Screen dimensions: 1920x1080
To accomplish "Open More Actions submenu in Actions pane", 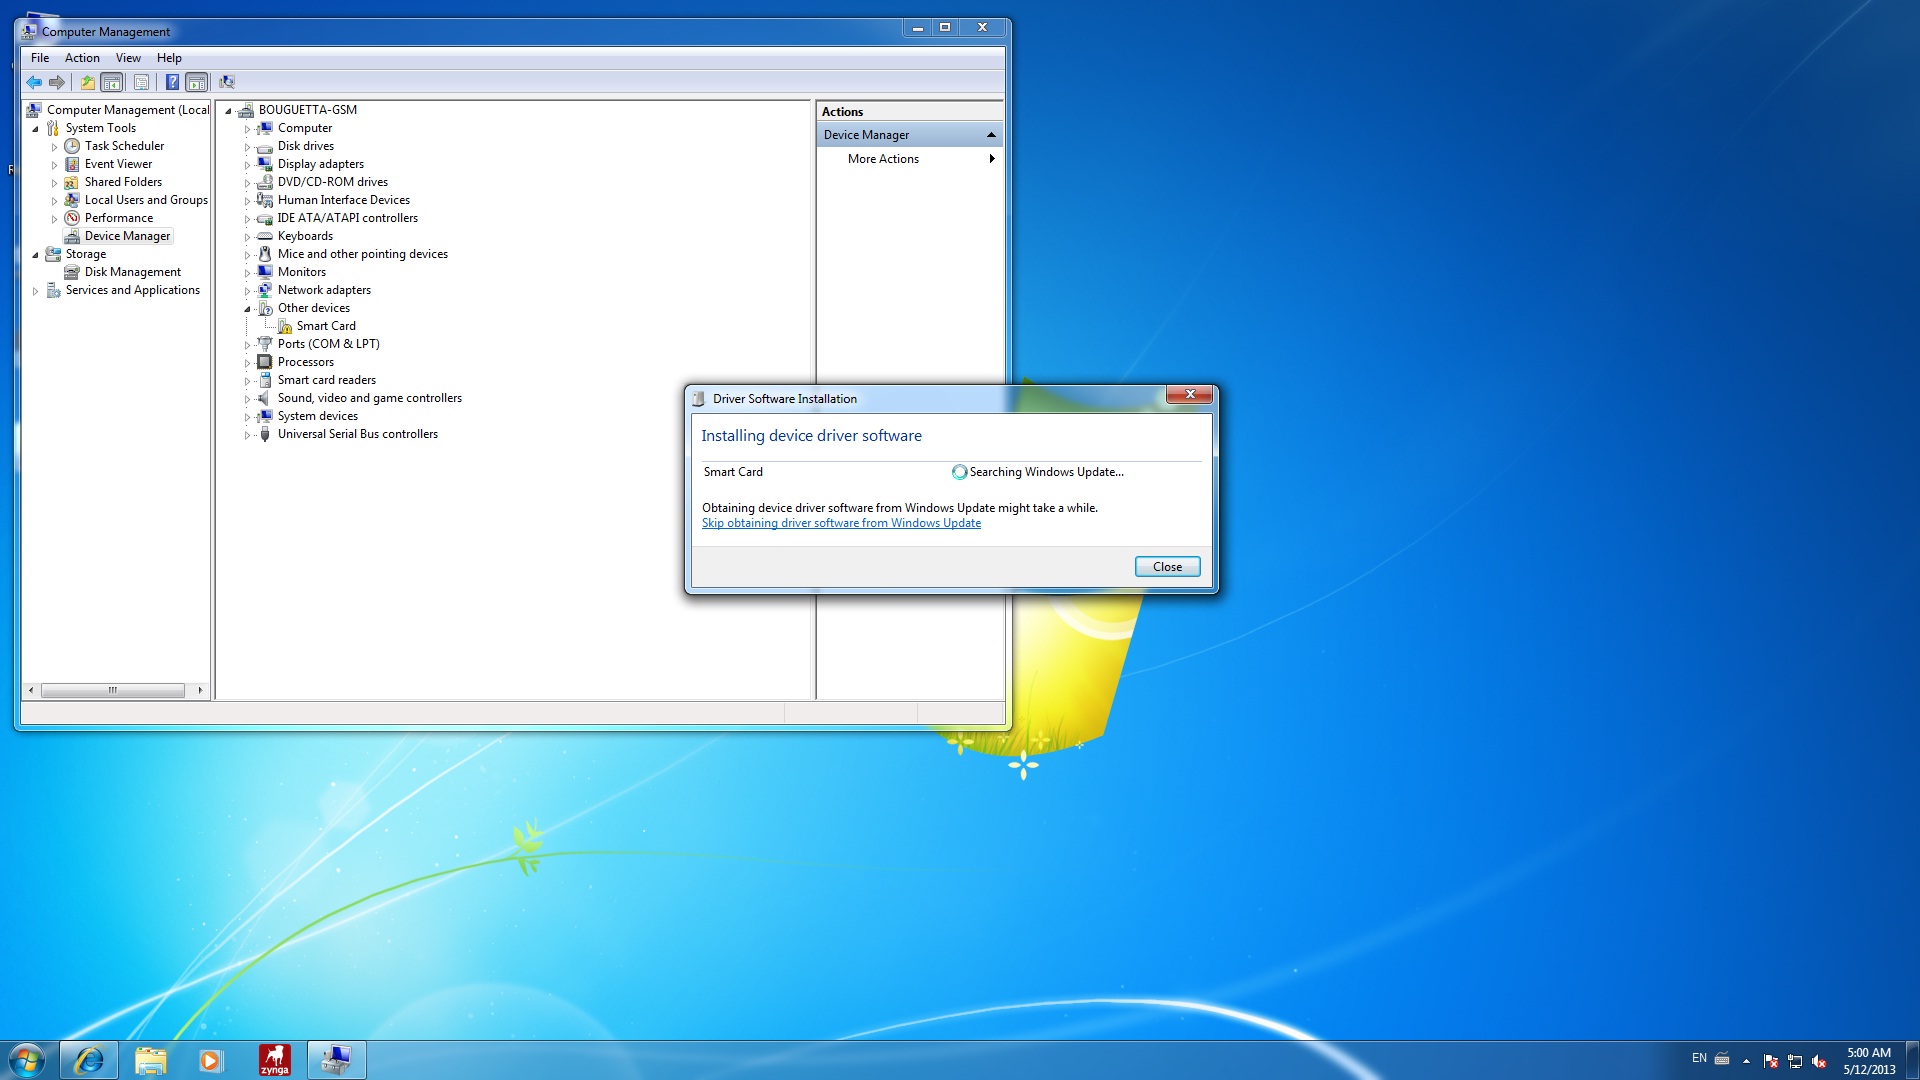I will click(909, 159).
